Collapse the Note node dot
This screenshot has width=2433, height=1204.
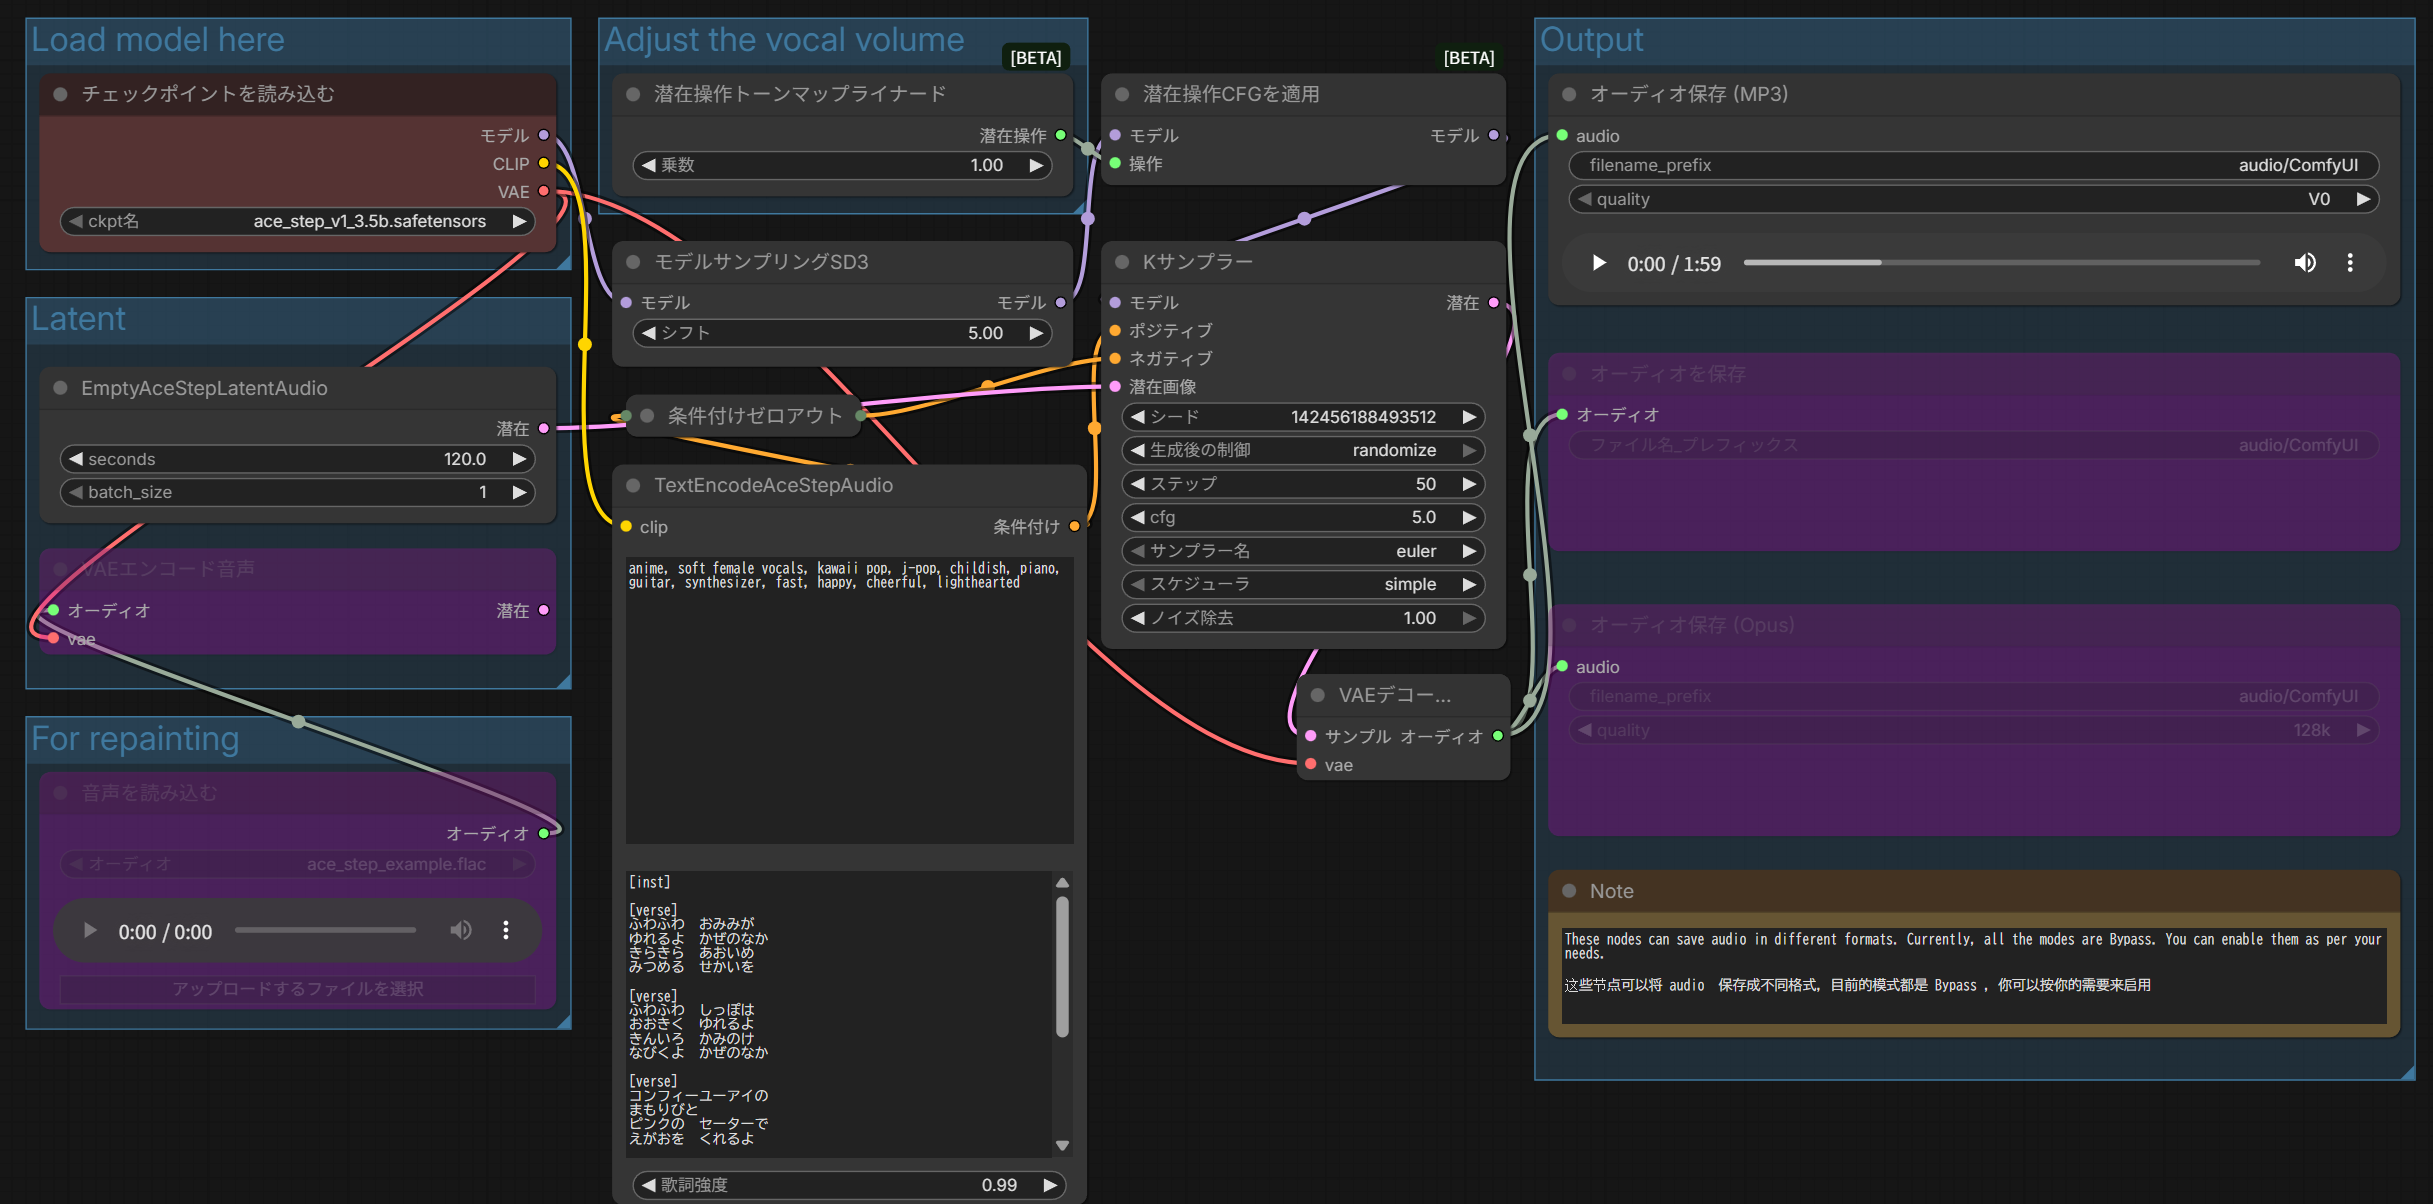(x=1569, y=891)
